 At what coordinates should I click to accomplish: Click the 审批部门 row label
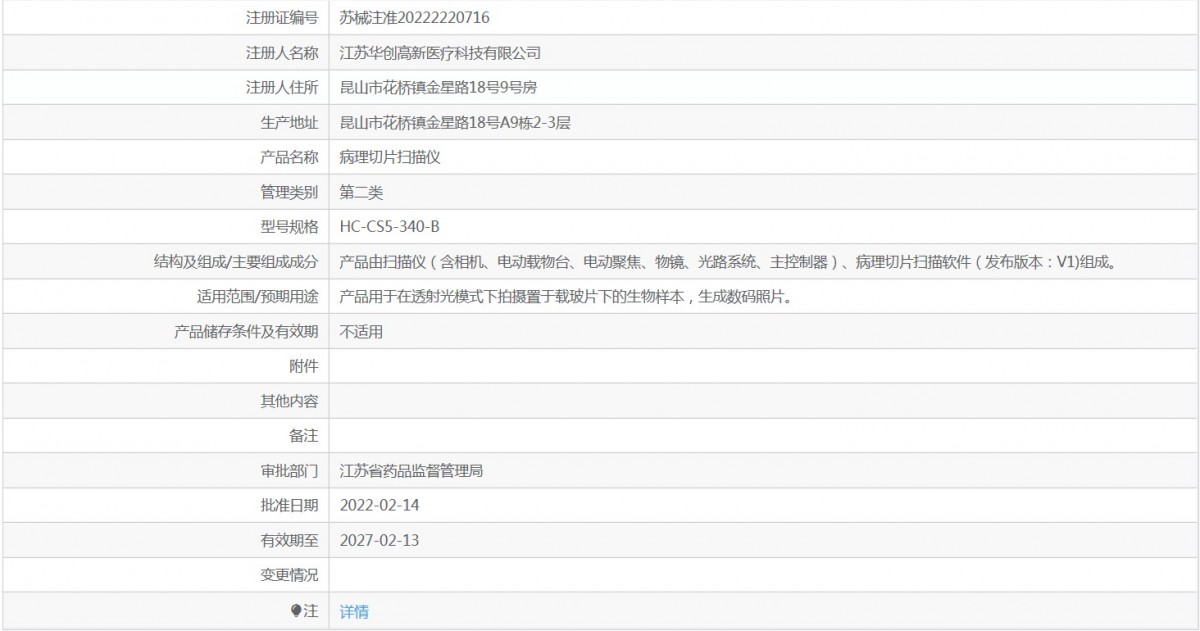(288, 470)
